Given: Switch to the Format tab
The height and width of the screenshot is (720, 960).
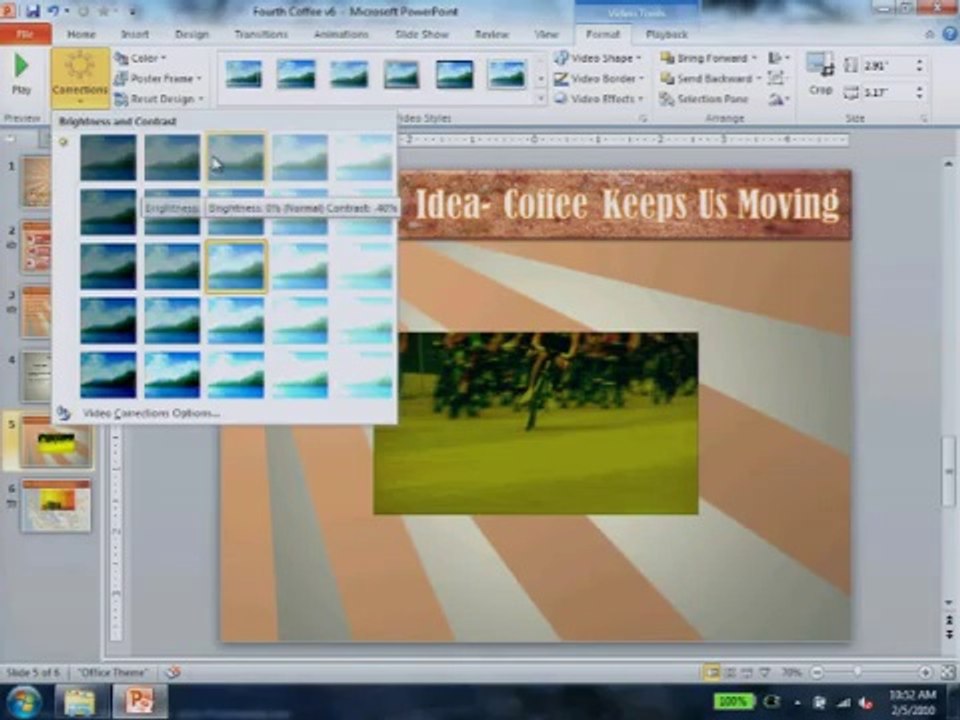Looking at the screenshot, I should (x=602, y=34).
